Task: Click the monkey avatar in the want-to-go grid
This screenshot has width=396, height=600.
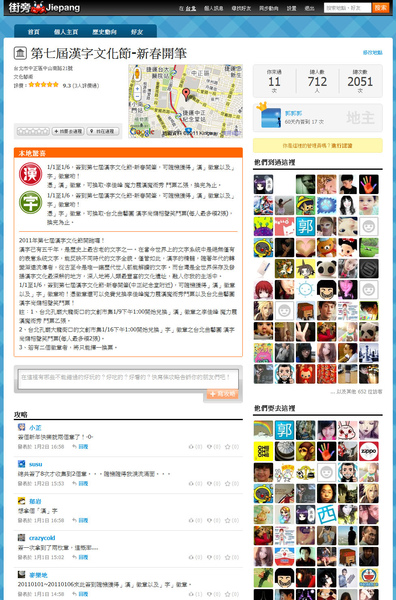Action: [305, 452]
